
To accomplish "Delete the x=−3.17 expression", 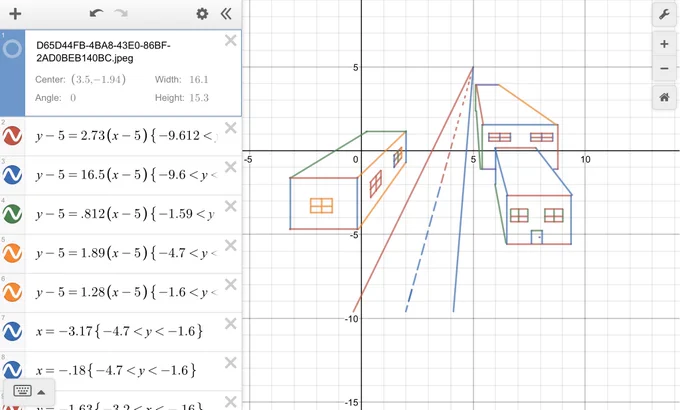I will point(231,323).
